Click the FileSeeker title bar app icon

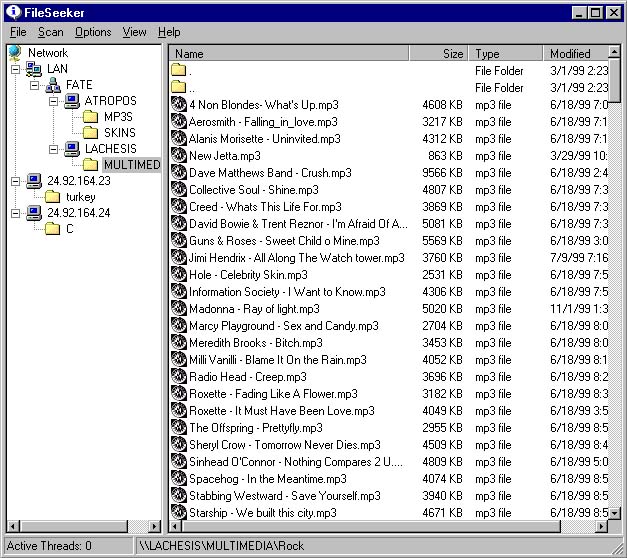pyautogui.click(x=14, y=12)
